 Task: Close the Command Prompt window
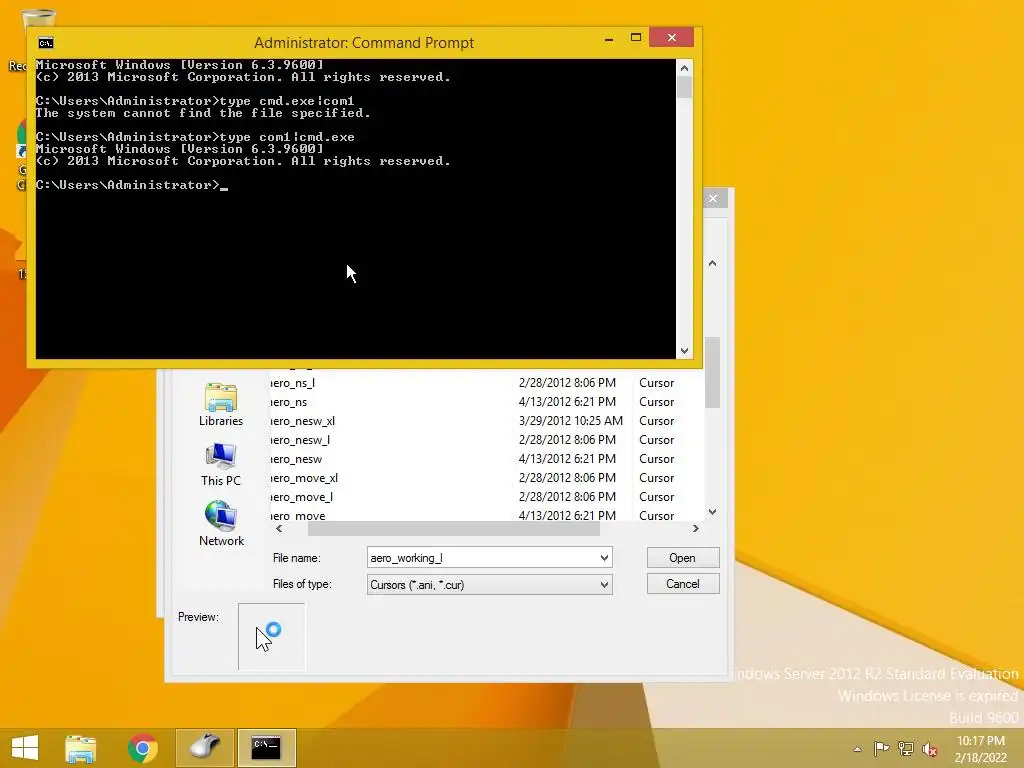click(x=671, y=38)
